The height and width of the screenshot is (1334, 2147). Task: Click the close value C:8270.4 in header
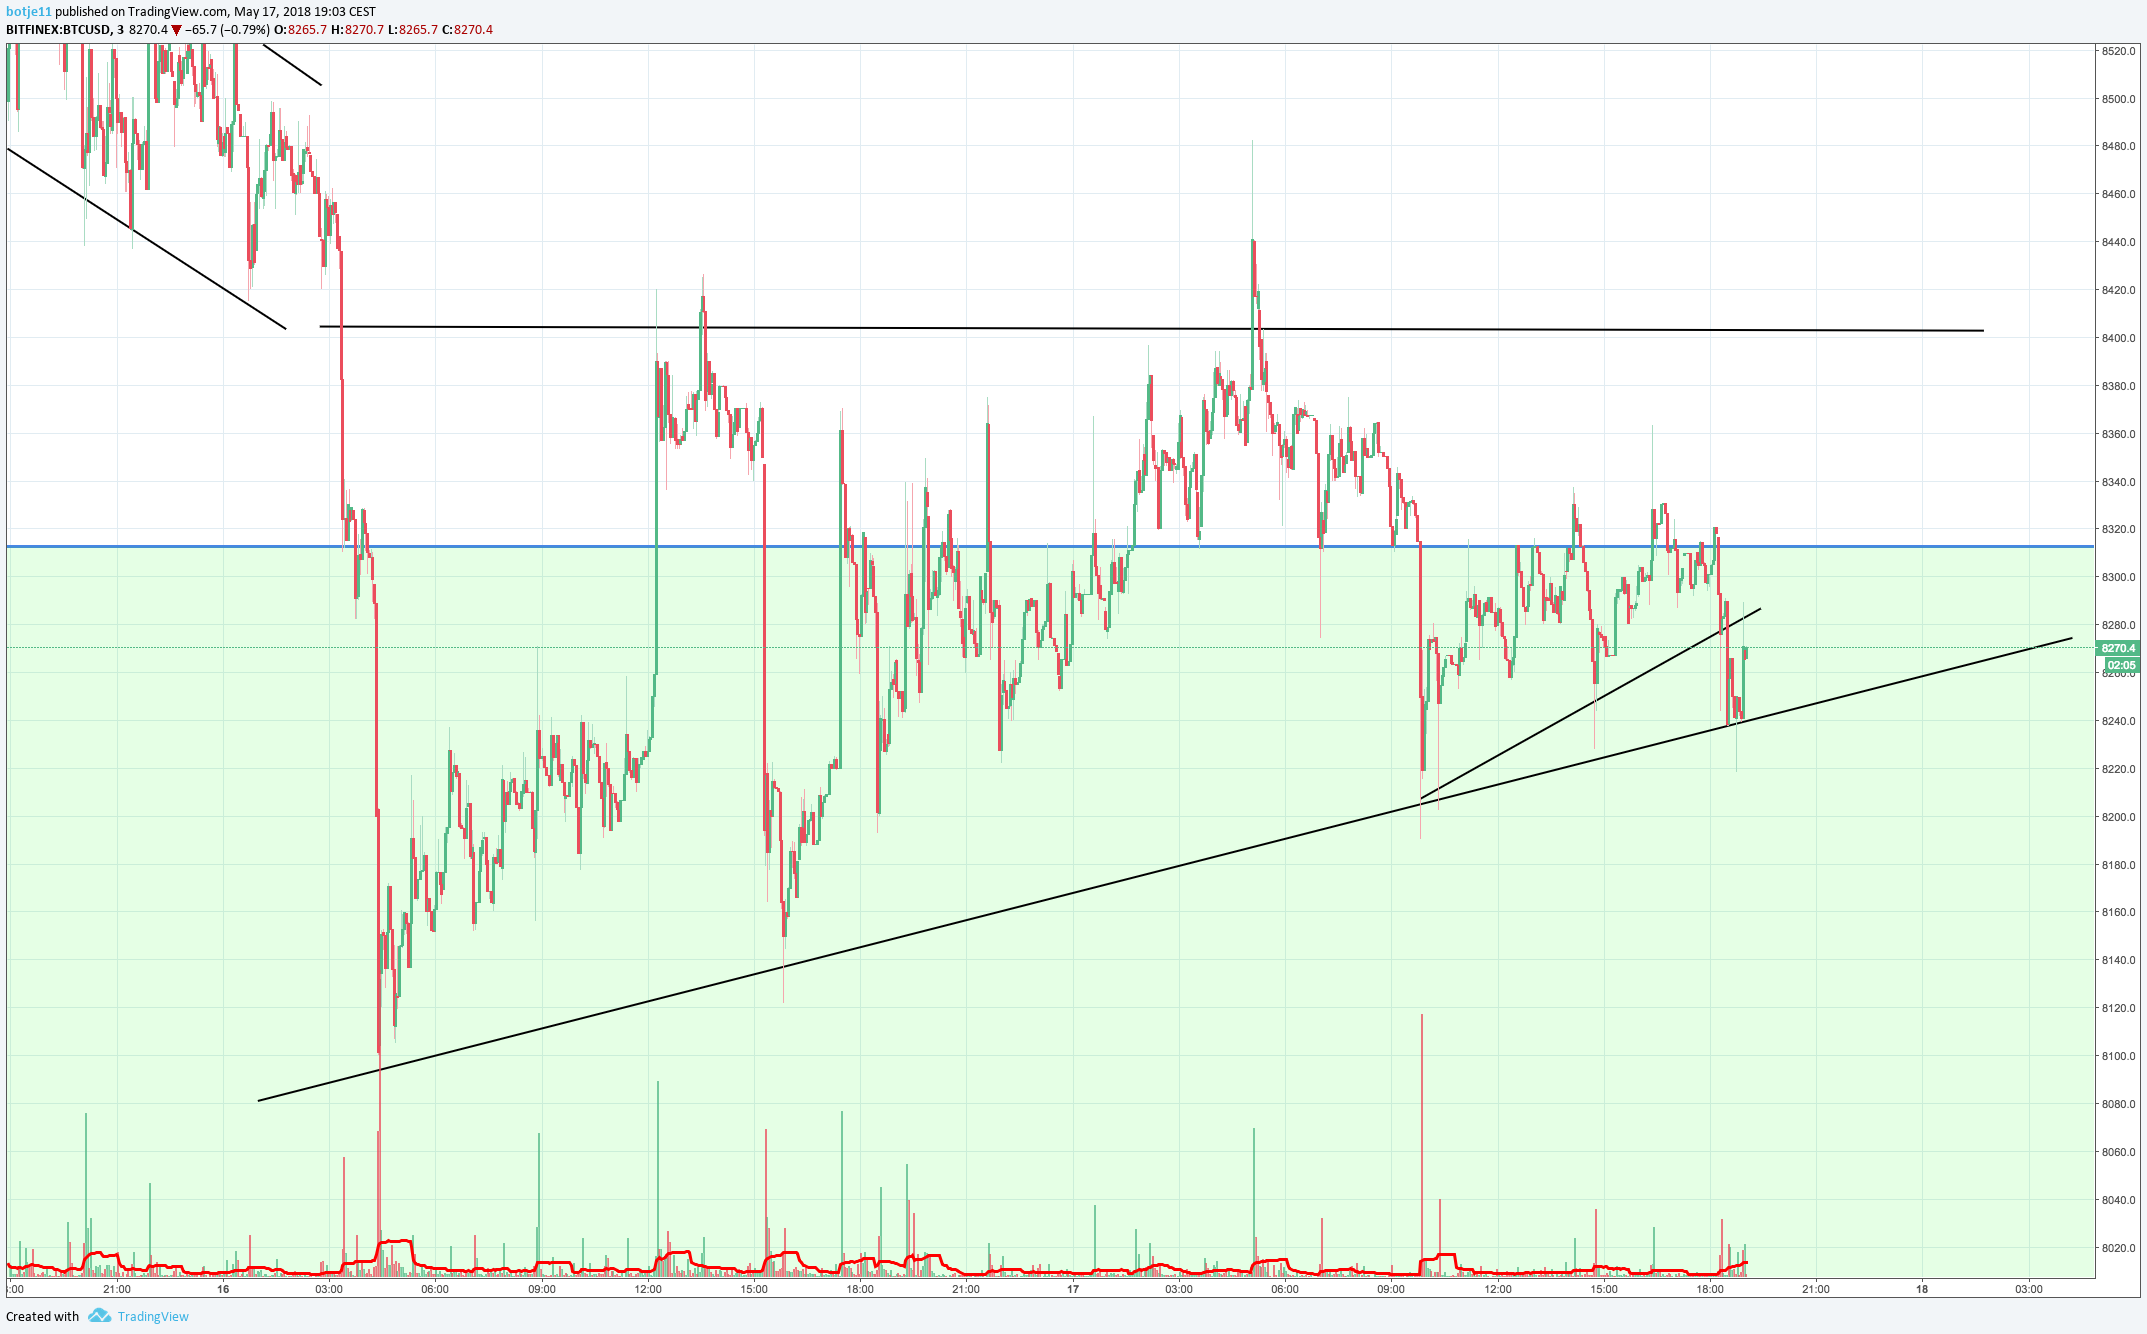(x=468, y=30)
